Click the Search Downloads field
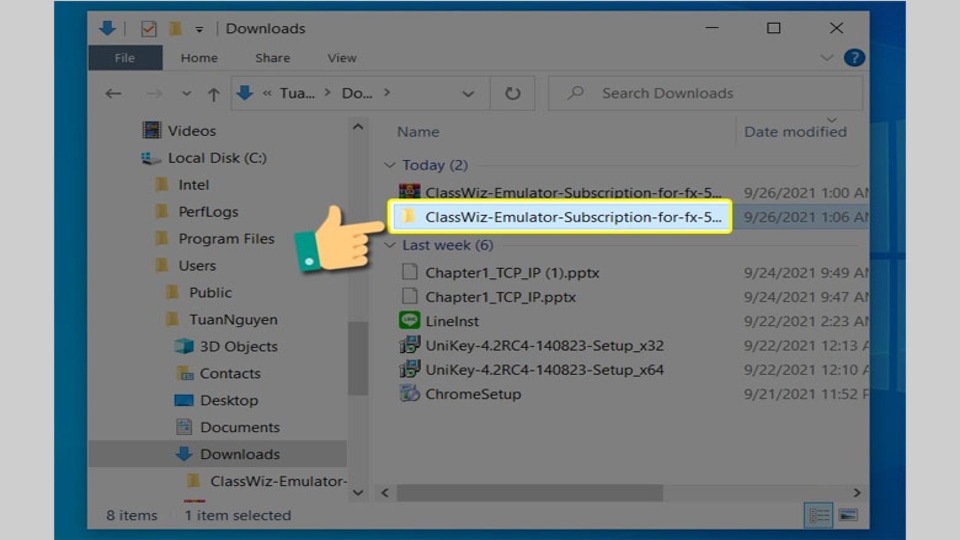Viewport: 960px width, 540px height. [705, 93]
